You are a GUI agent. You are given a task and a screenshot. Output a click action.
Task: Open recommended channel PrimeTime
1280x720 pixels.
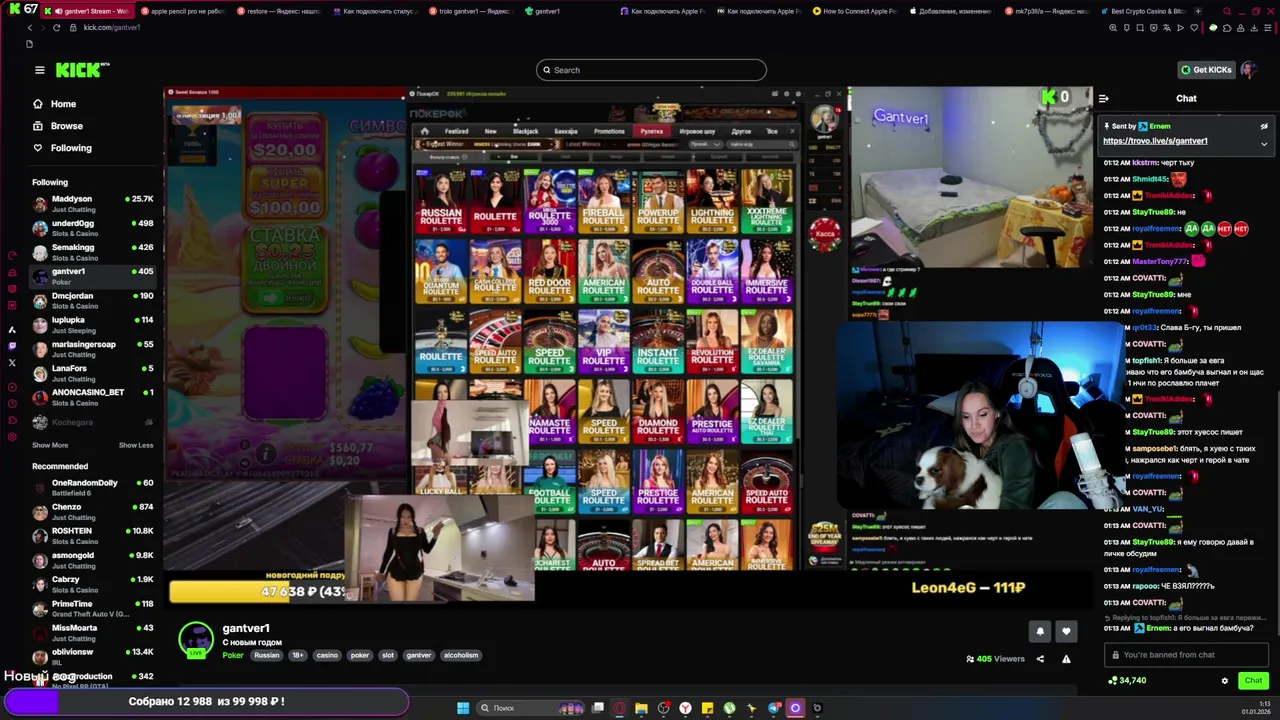(92, 609)
